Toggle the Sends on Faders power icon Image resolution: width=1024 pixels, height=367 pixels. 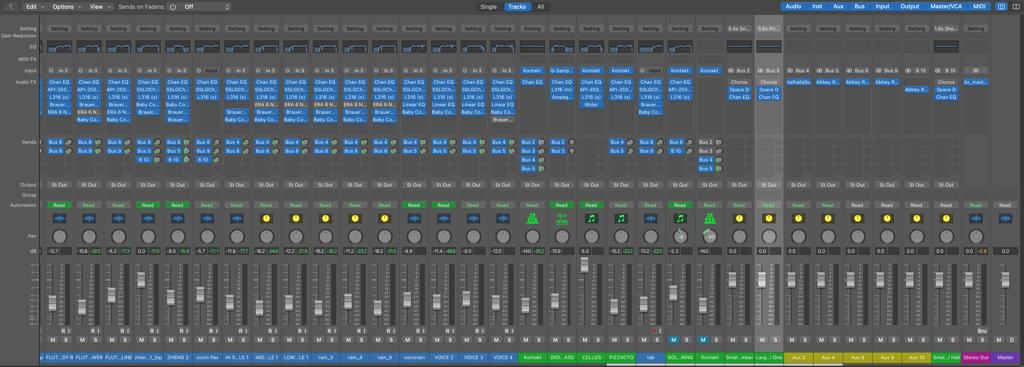[172, 7]
